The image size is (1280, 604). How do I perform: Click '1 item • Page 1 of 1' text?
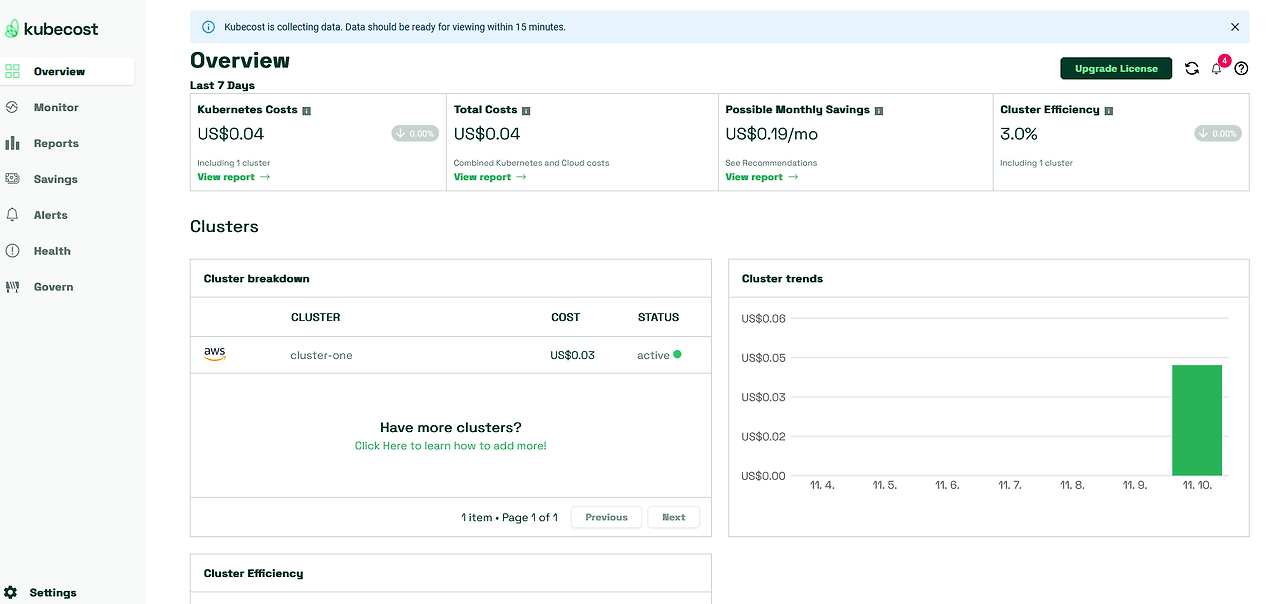[509, 517]
